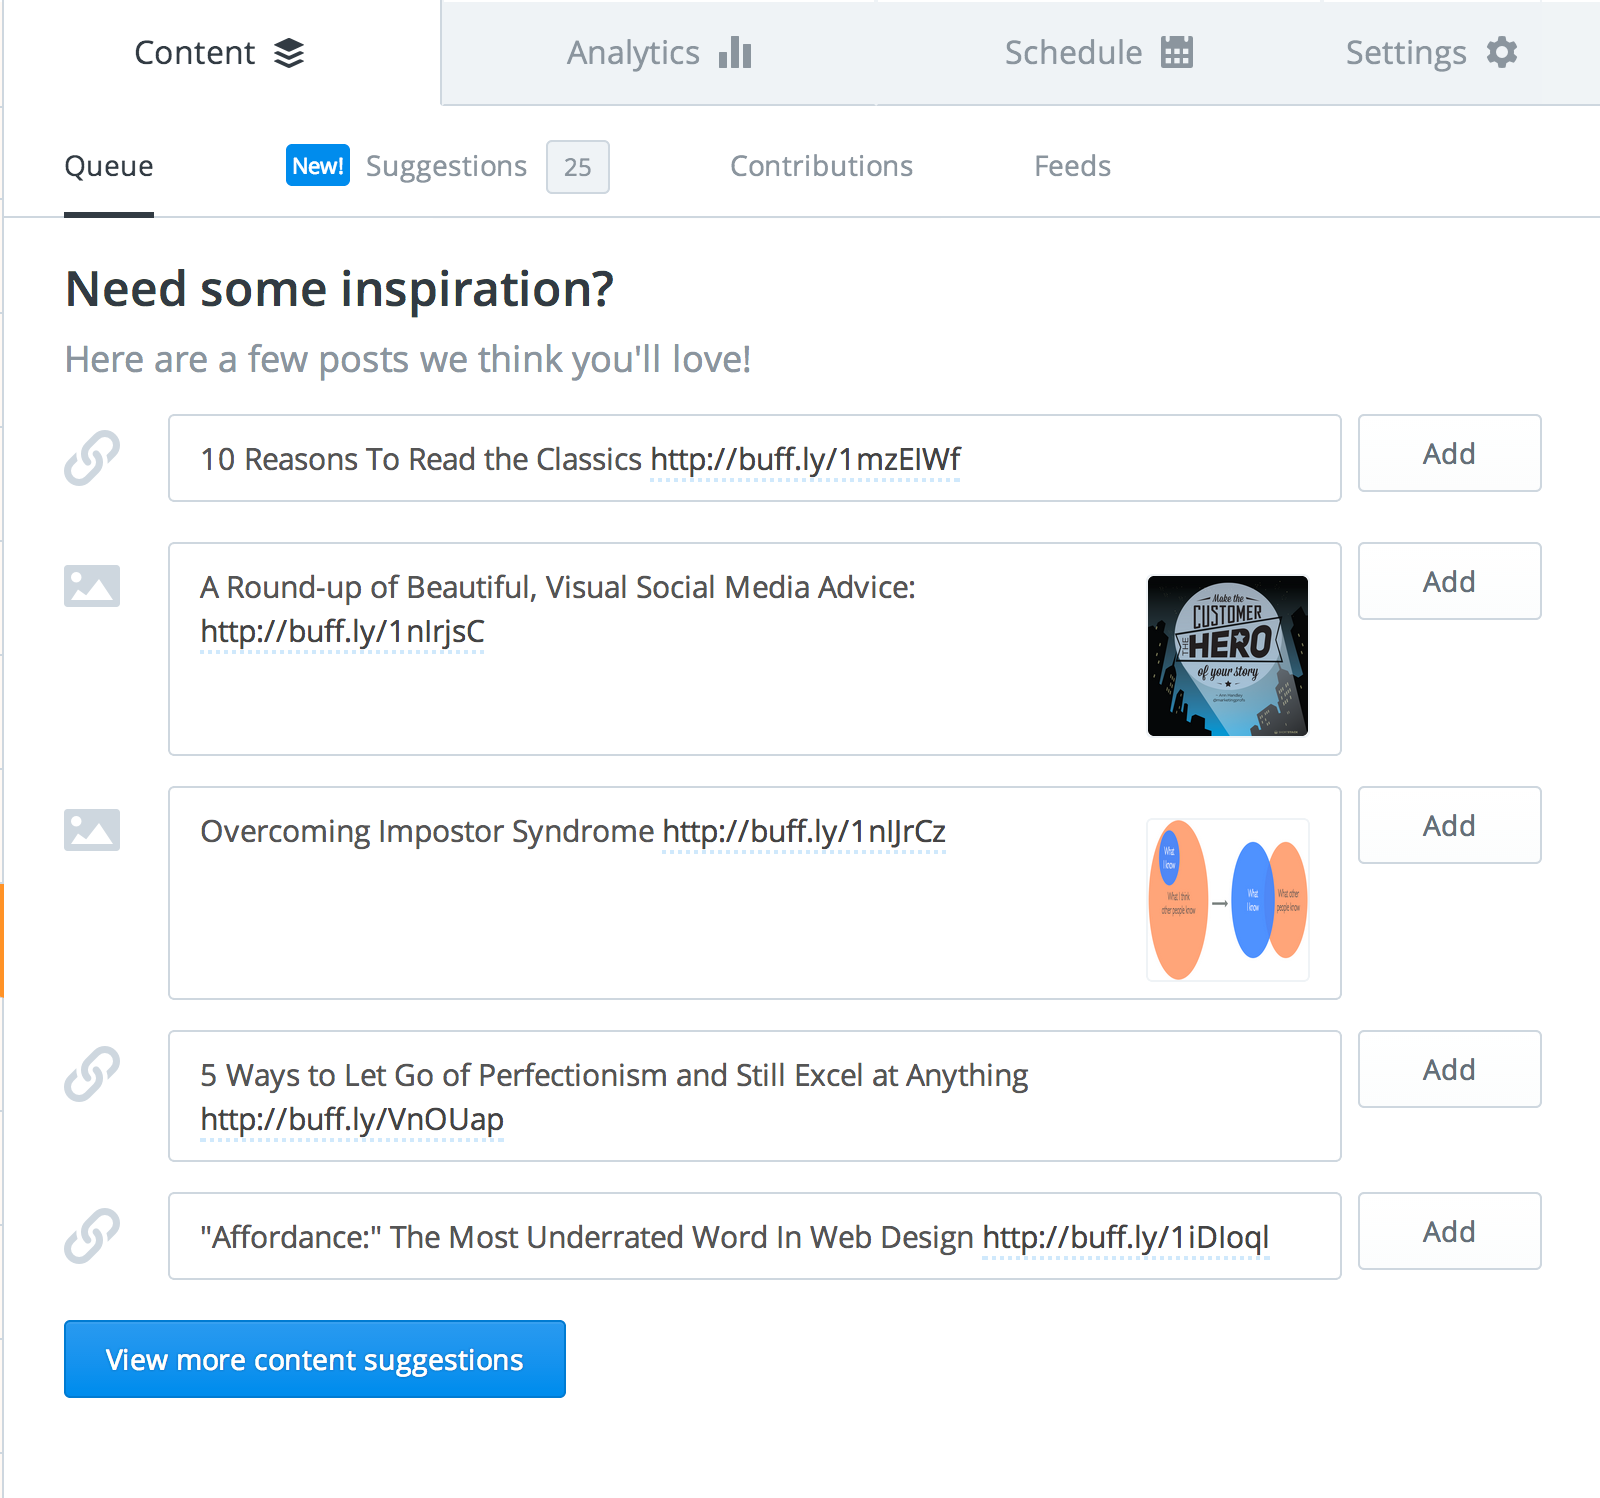This screenshot has height=1498, width=1600.
Task: Open the Contributions tab
Action: coord(821,166)
